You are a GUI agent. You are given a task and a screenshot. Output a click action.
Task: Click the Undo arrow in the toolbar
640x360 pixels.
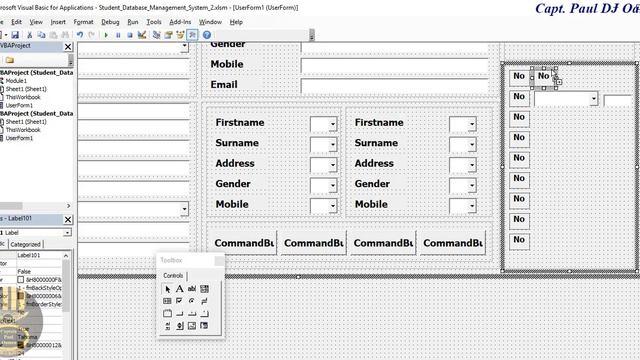(x=80, y=35)
